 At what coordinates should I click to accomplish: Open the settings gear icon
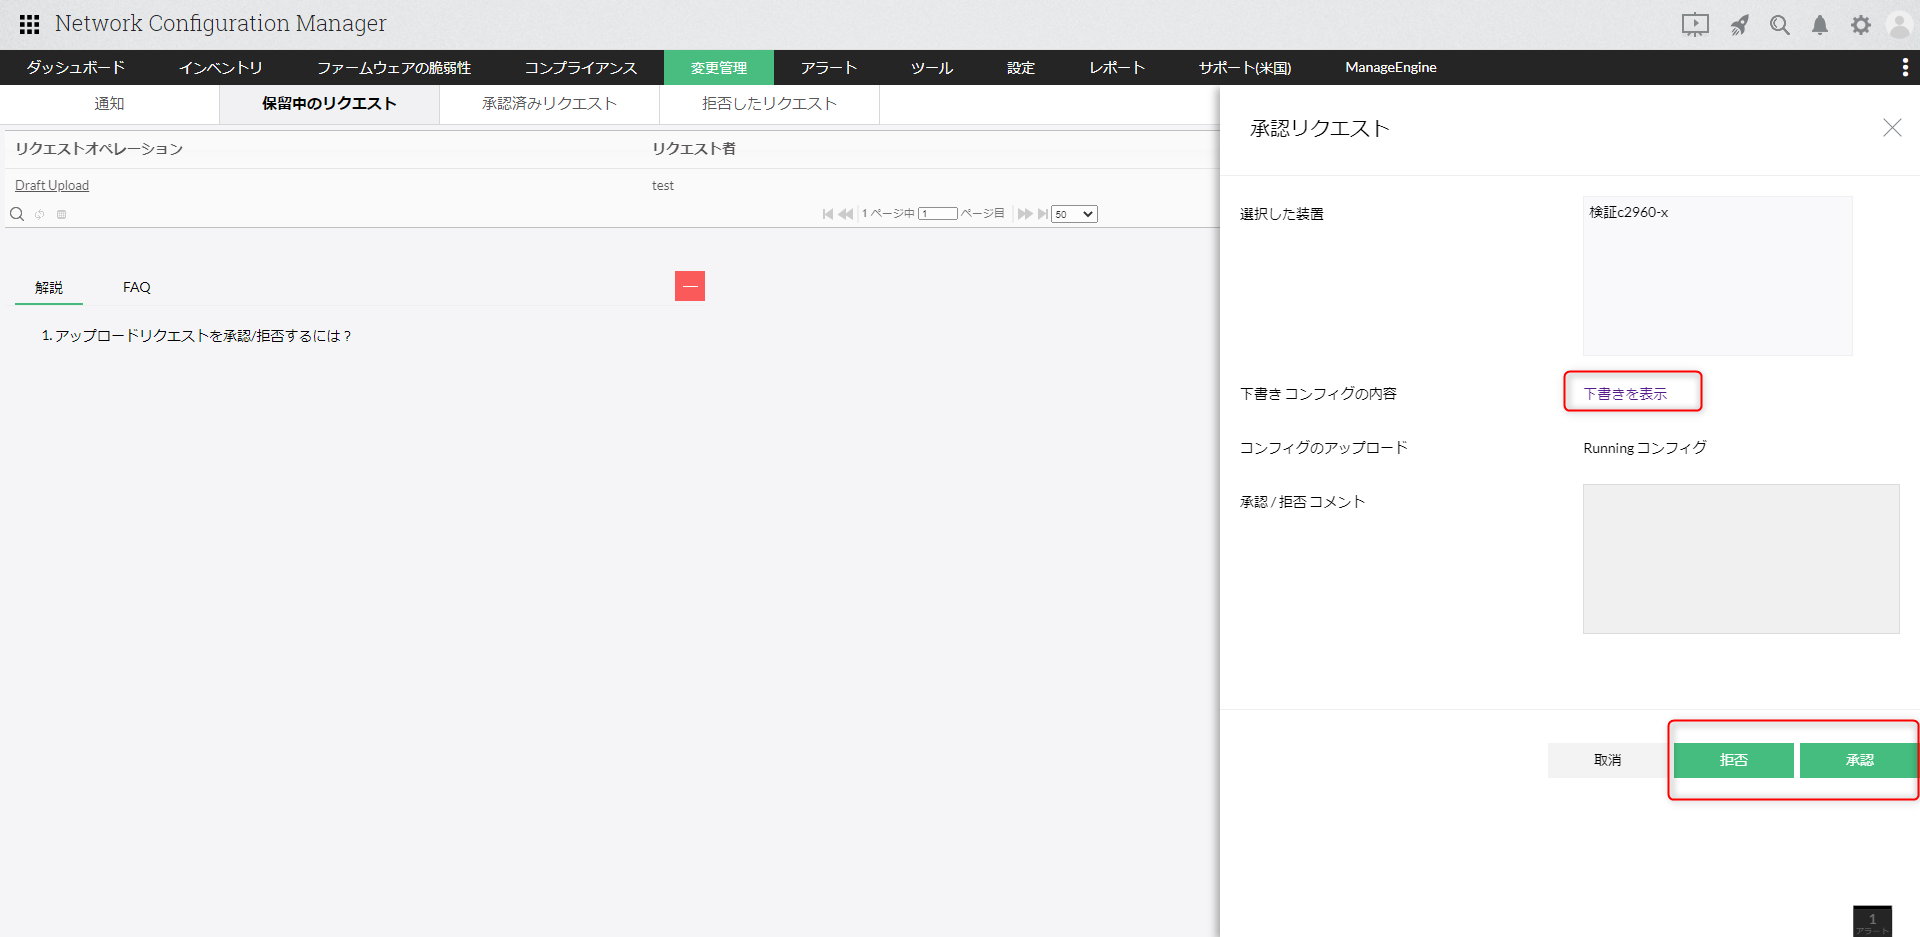click(x=1861, y=25)
